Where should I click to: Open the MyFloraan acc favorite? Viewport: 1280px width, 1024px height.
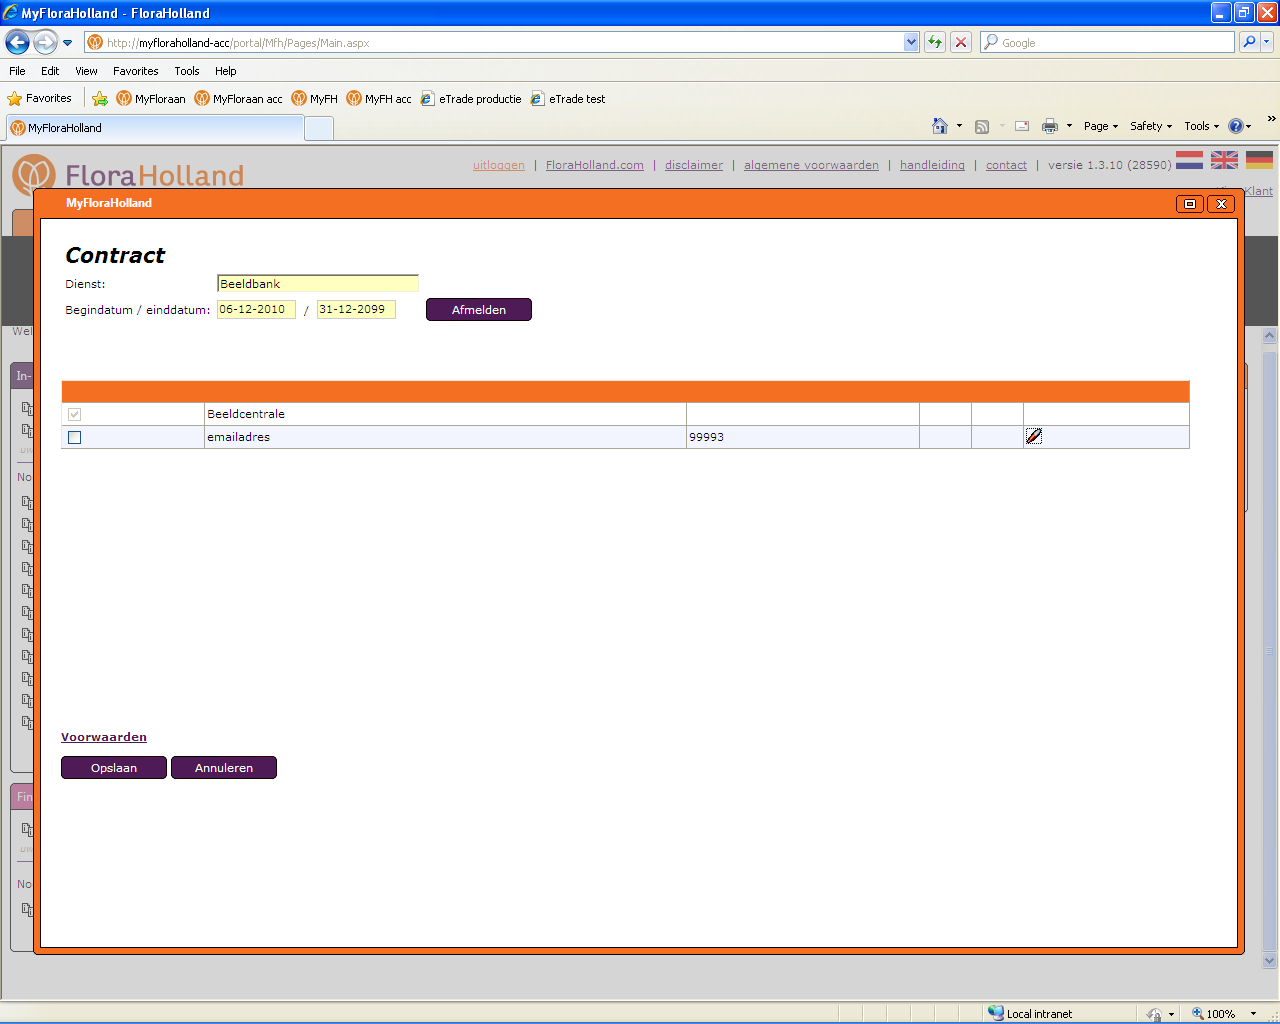pos(239,98)
